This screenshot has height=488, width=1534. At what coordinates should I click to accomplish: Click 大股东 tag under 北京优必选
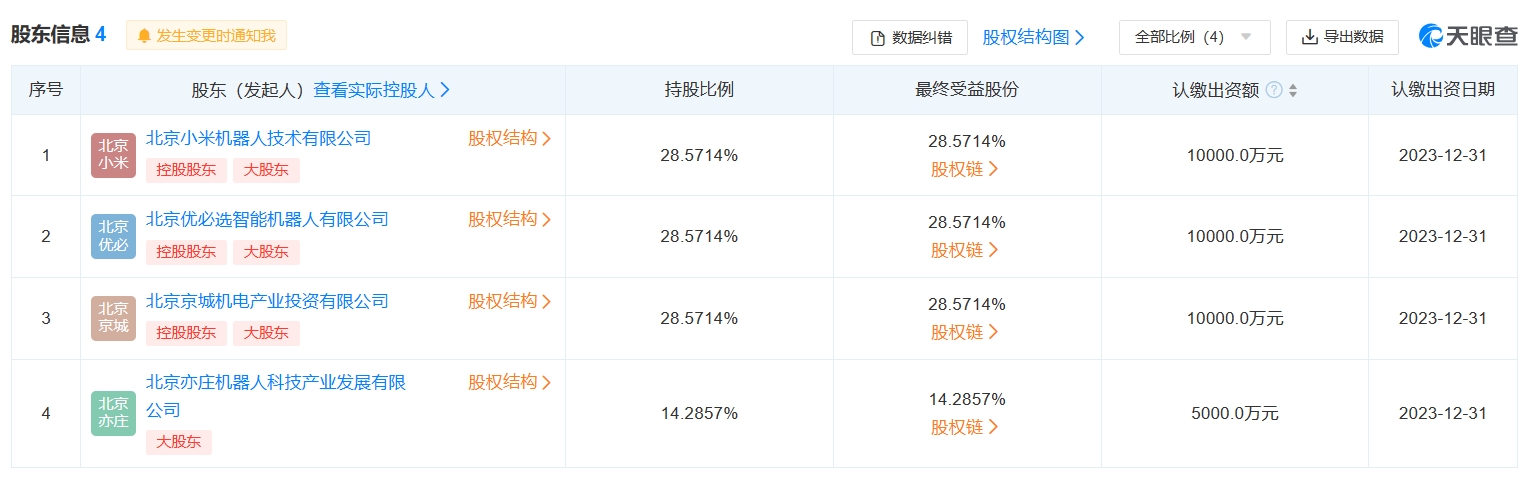click(x=266, y=252)
